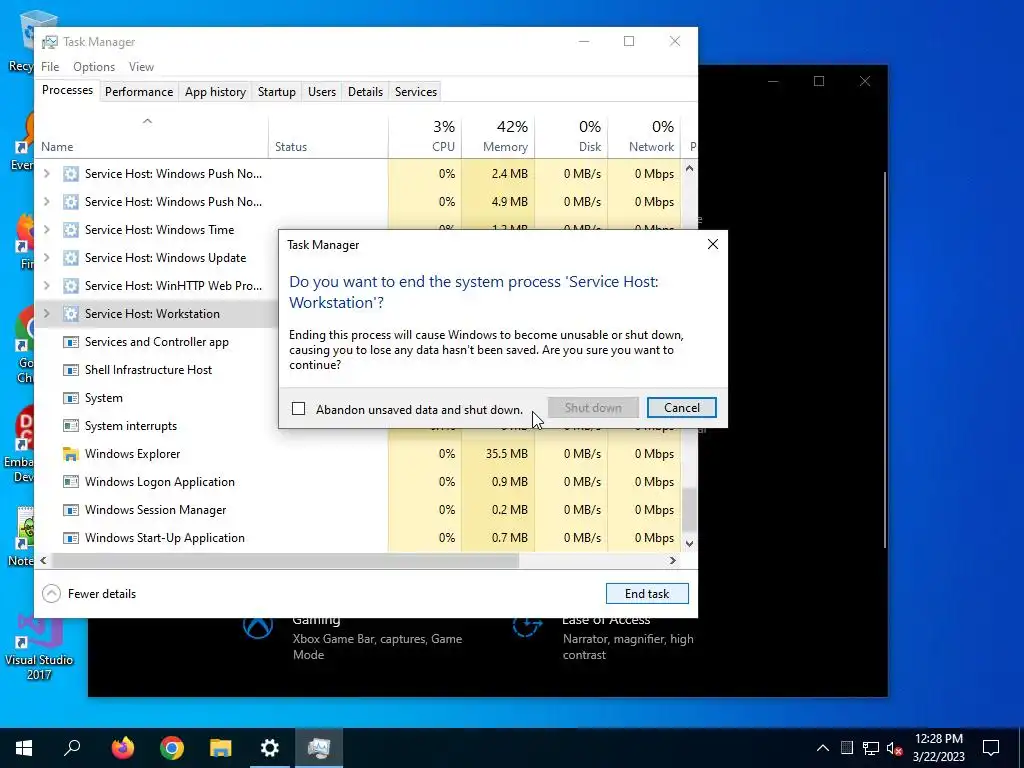Image resolution: width=1024 pixels, height=768 pixels.
Task: Click the network tray icon
Action: pos(871,748)
